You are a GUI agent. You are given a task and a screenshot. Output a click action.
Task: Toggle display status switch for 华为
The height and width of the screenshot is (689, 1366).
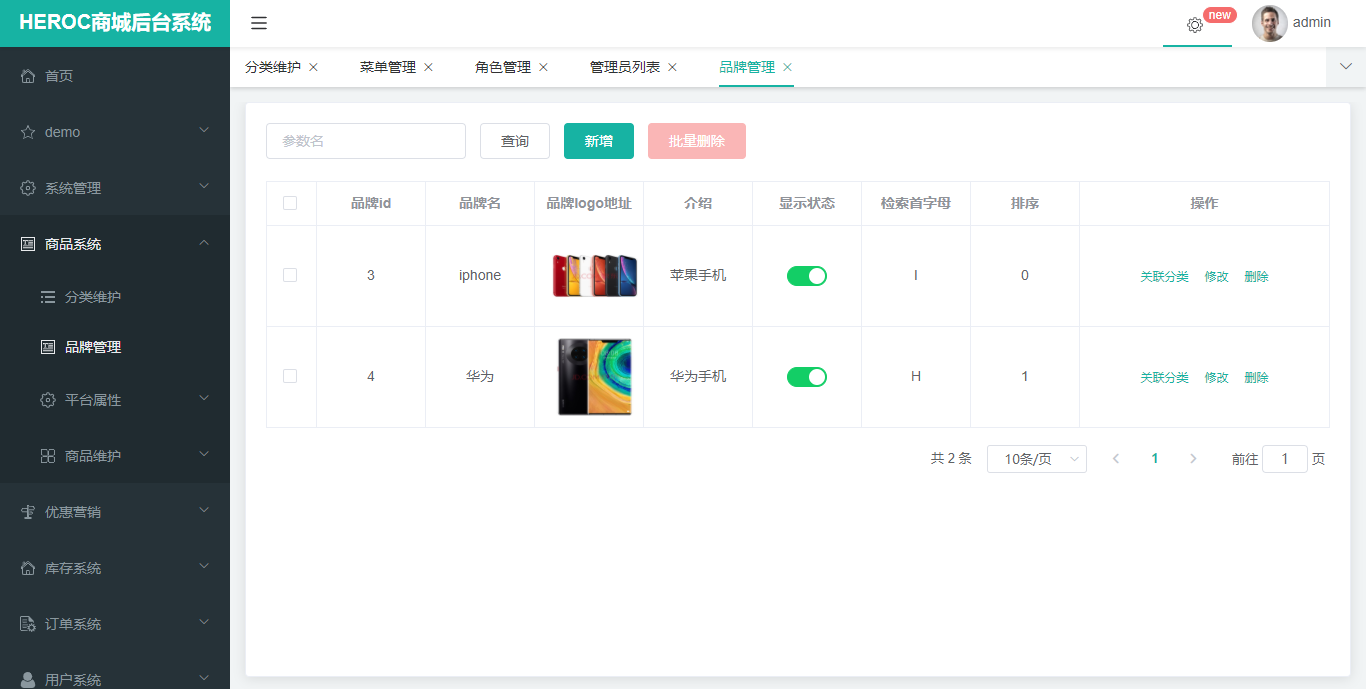pos(807,377)
